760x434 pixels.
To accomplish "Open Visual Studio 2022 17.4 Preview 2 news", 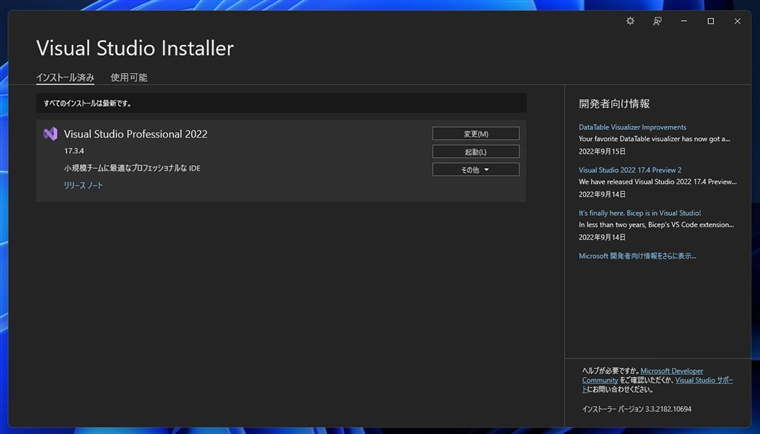I will pyautogui.click(x=630, y=170).
